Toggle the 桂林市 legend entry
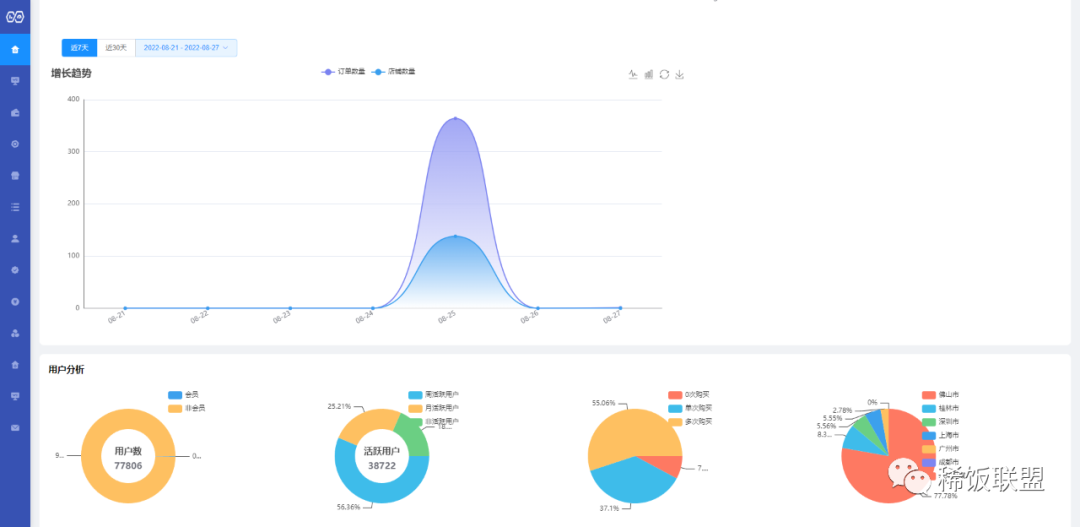 940,409
